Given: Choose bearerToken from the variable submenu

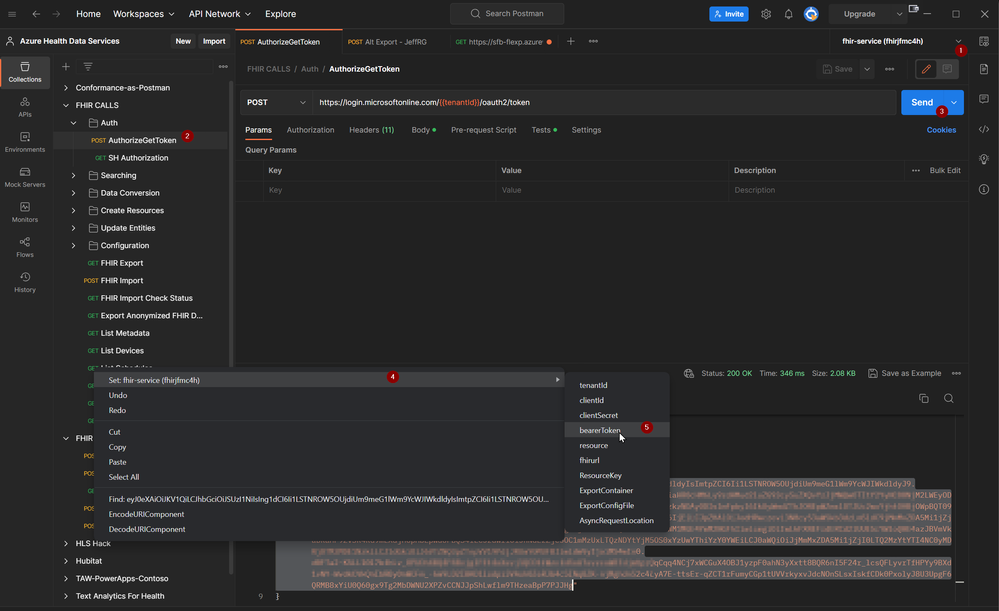Looking at the screenshot, I should [617, 430].
